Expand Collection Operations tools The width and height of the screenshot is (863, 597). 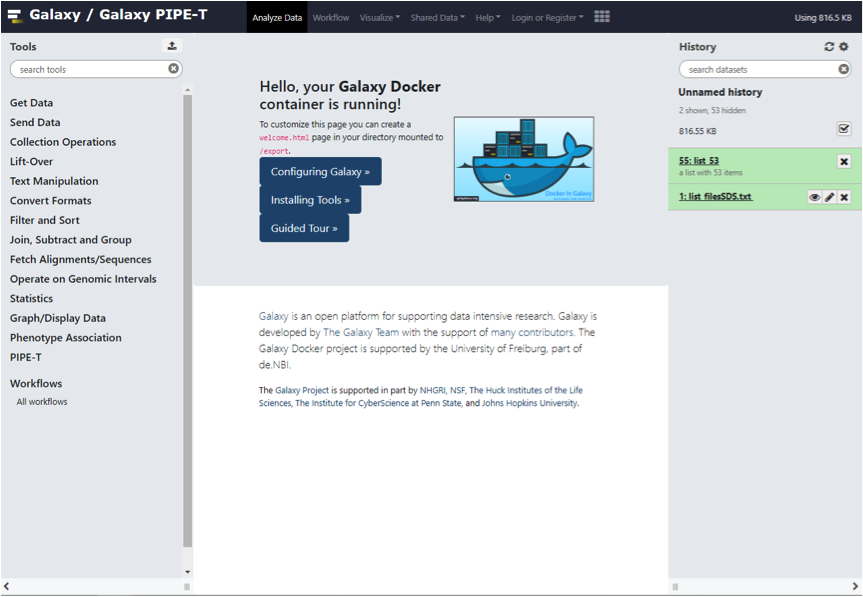click(x=63, y=142)
